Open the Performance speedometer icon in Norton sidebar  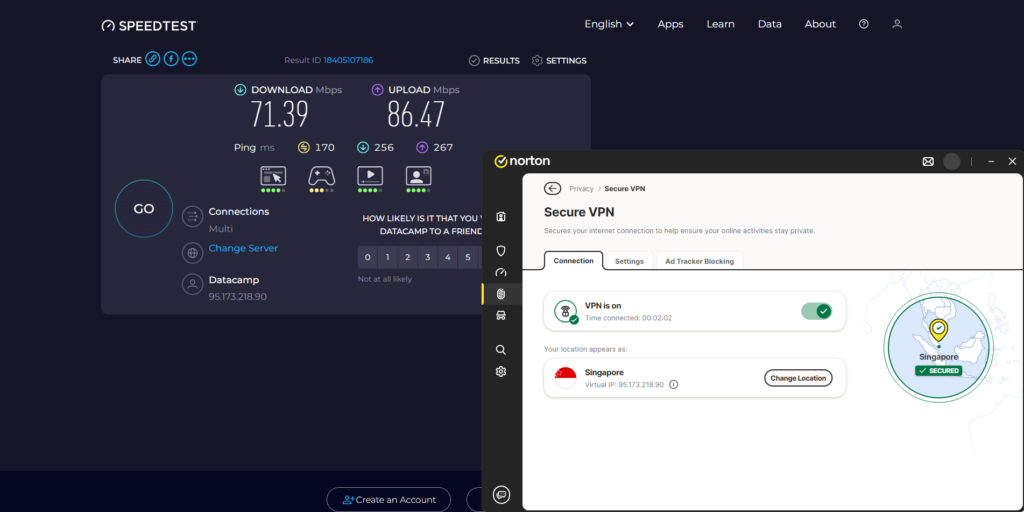(501, 272)
